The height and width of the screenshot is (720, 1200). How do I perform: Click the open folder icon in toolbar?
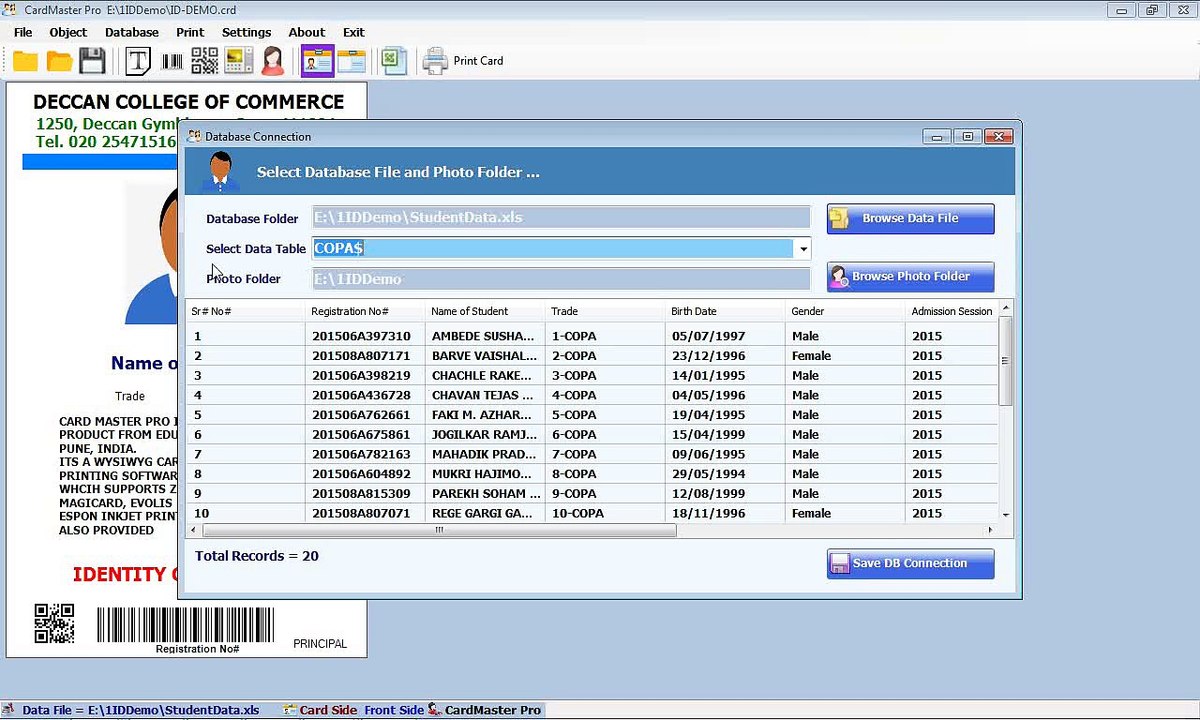59,61
